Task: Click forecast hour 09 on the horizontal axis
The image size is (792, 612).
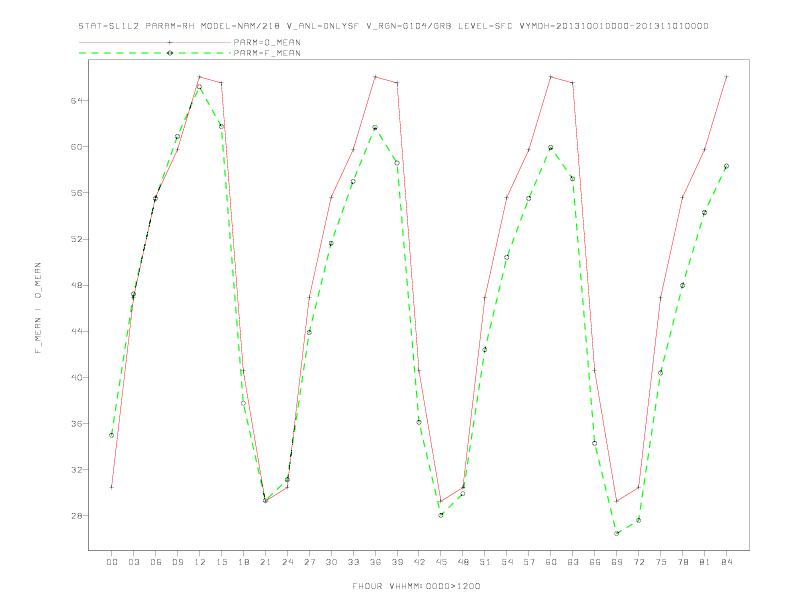Action: click(x=177, y=562)
